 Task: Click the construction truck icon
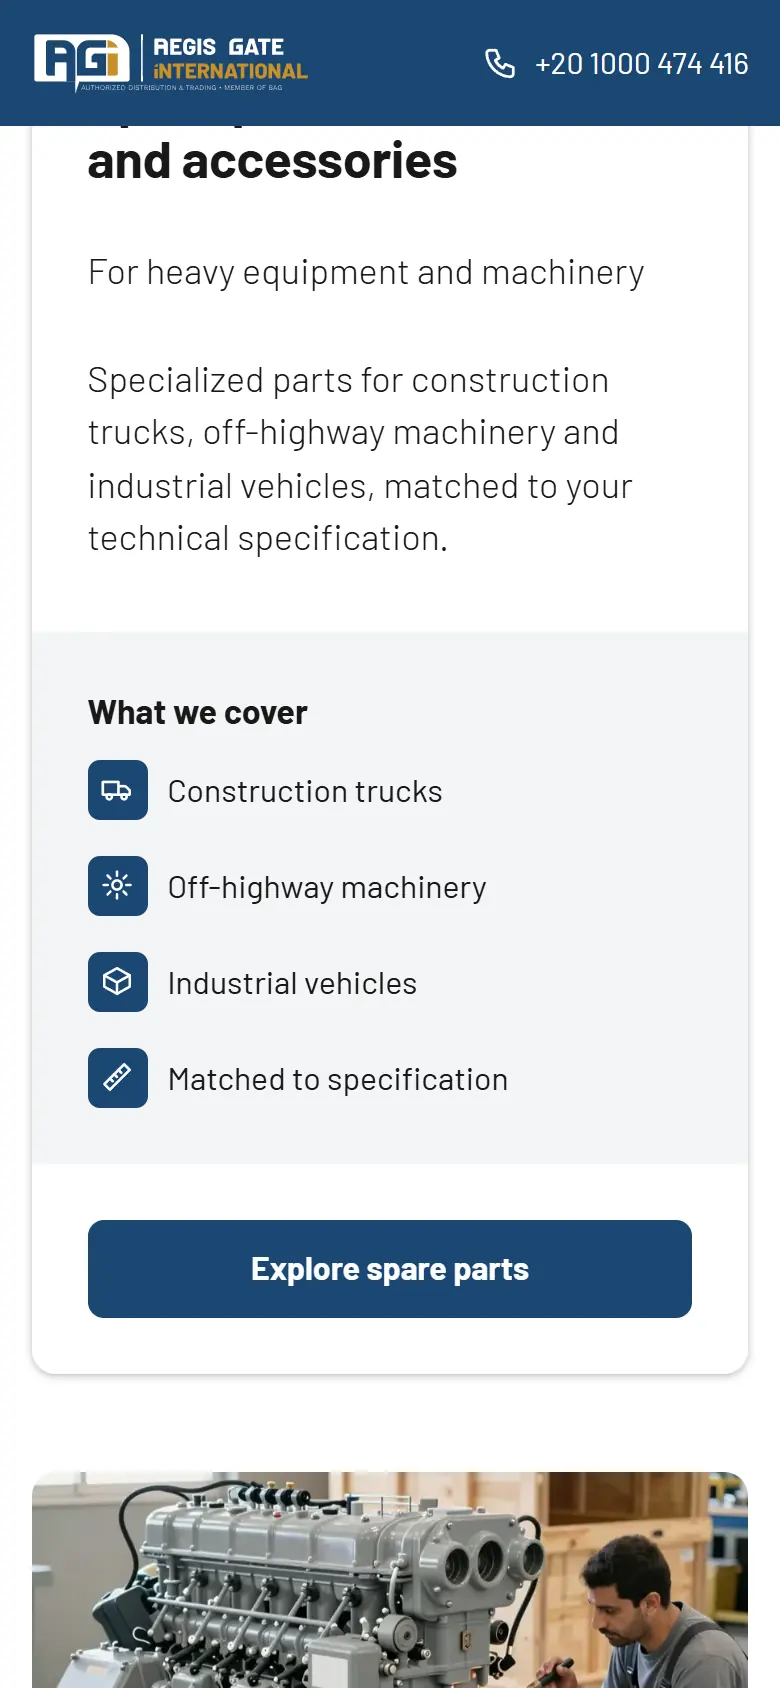(118, 790)
